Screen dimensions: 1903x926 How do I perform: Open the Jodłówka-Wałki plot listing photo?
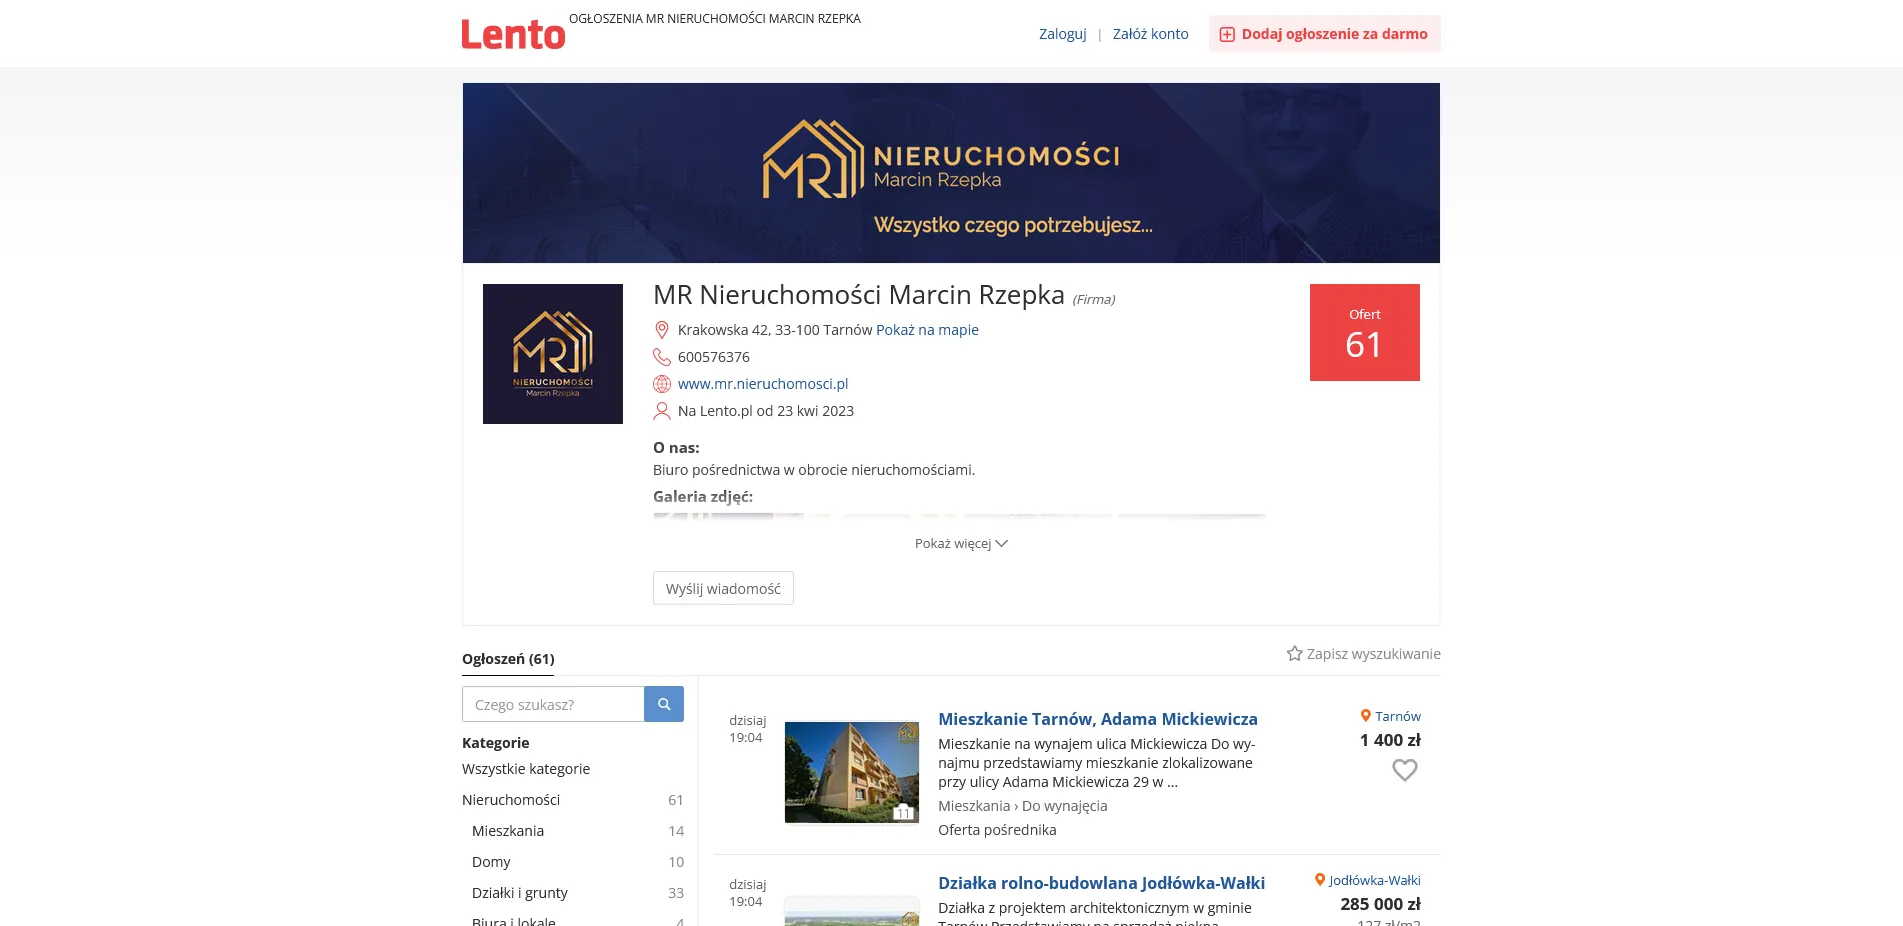pyautogui.click(x=852, y=911)
